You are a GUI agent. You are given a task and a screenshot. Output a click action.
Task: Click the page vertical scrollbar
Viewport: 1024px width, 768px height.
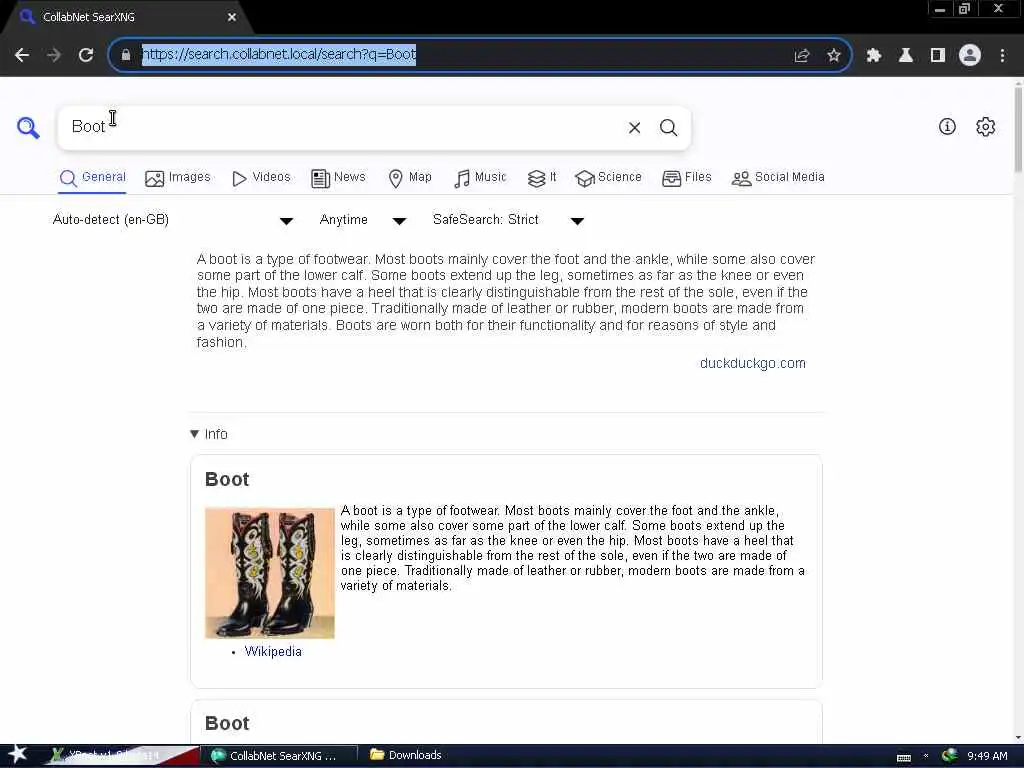[x=1018, y=131]
